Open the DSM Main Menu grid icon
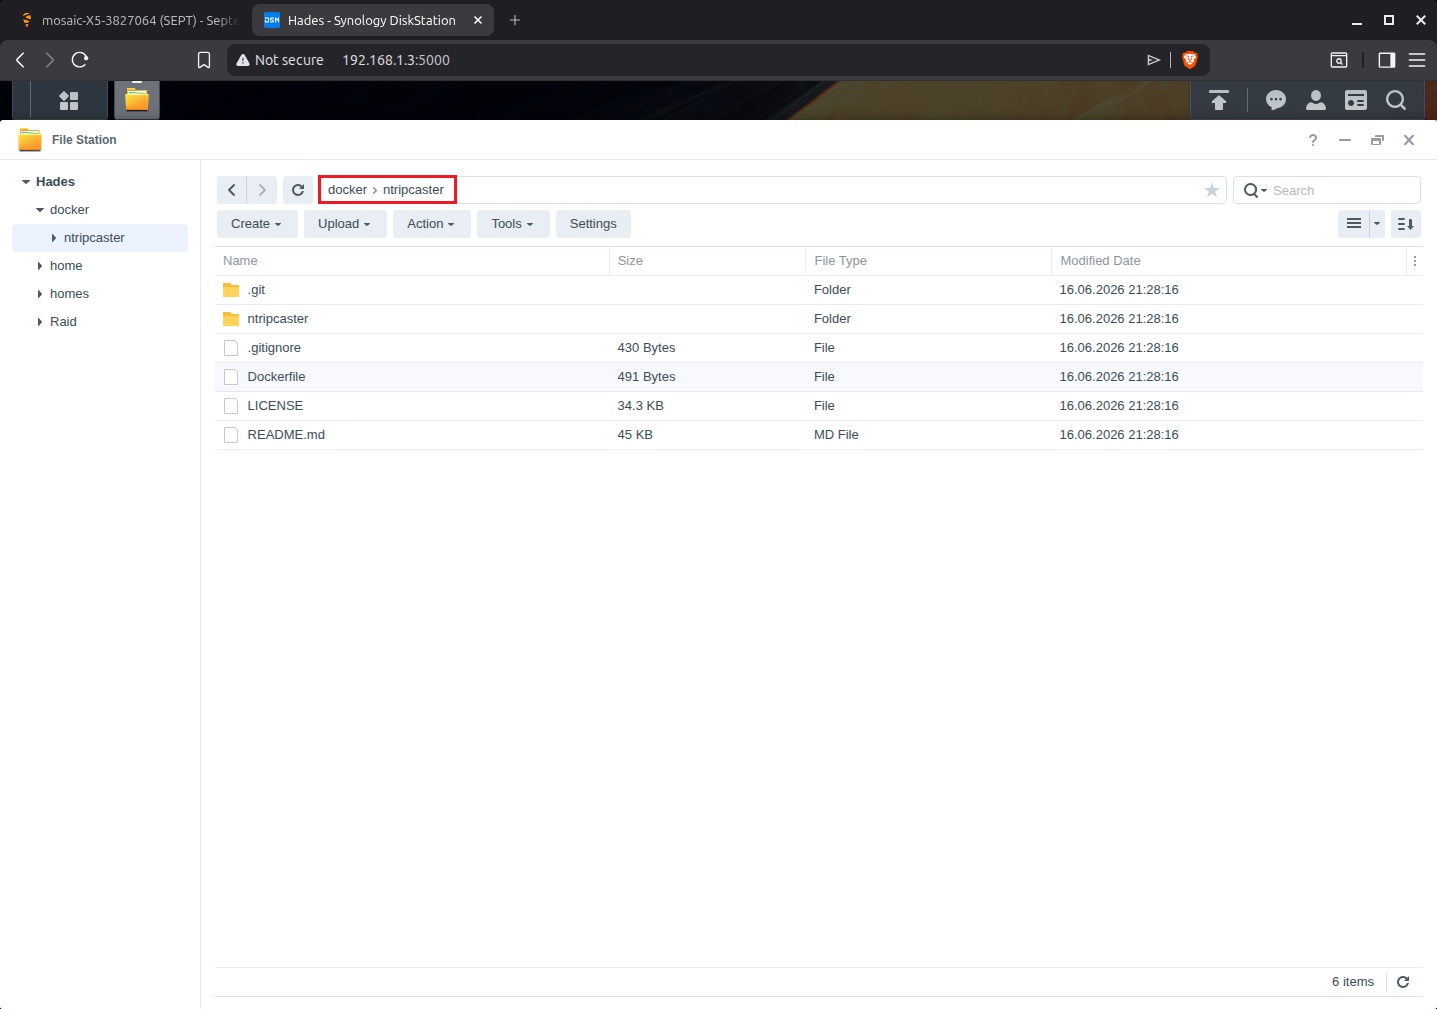The image size is (1437, 1009). pyautogui.click(x=69, y=100)
